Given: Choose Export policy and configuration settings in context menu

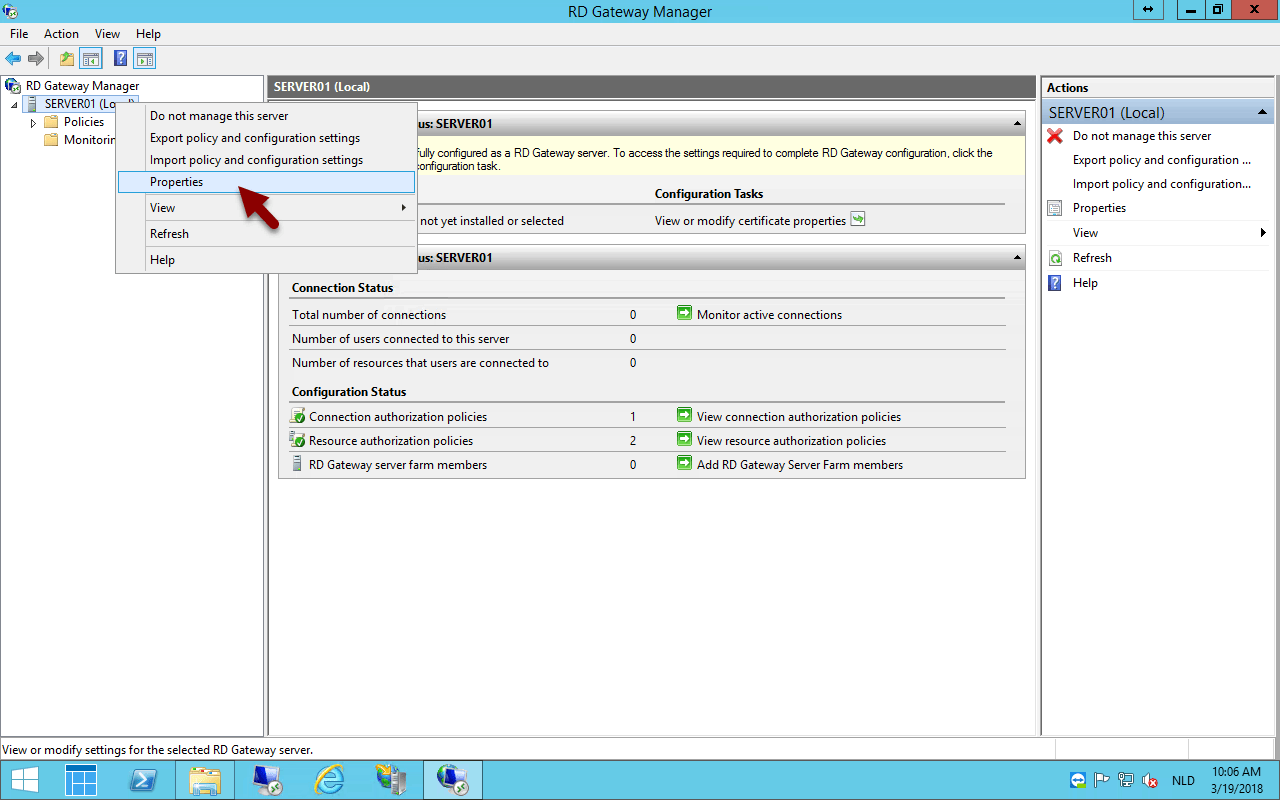Looking at the screenshot, I should pos(266,138).
